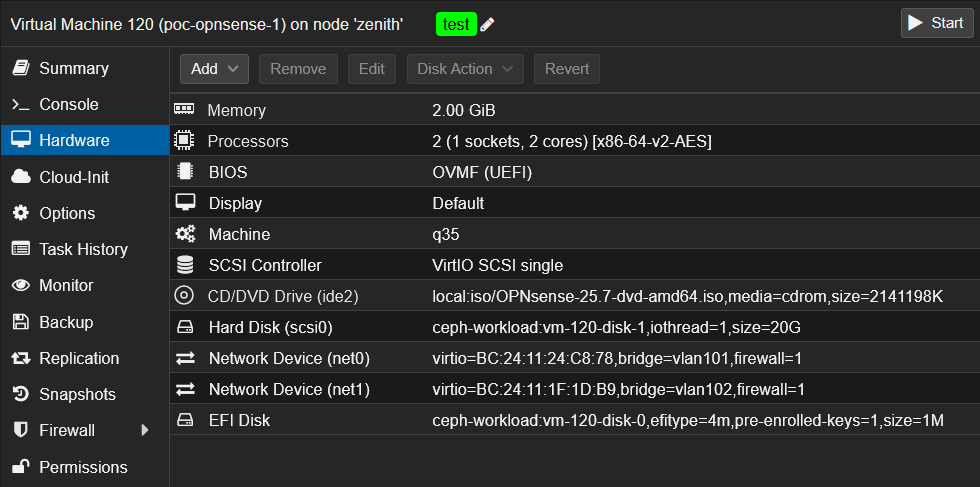
Task: Click the CD/DVD Drive disc icon
Action: click(184, 295)
